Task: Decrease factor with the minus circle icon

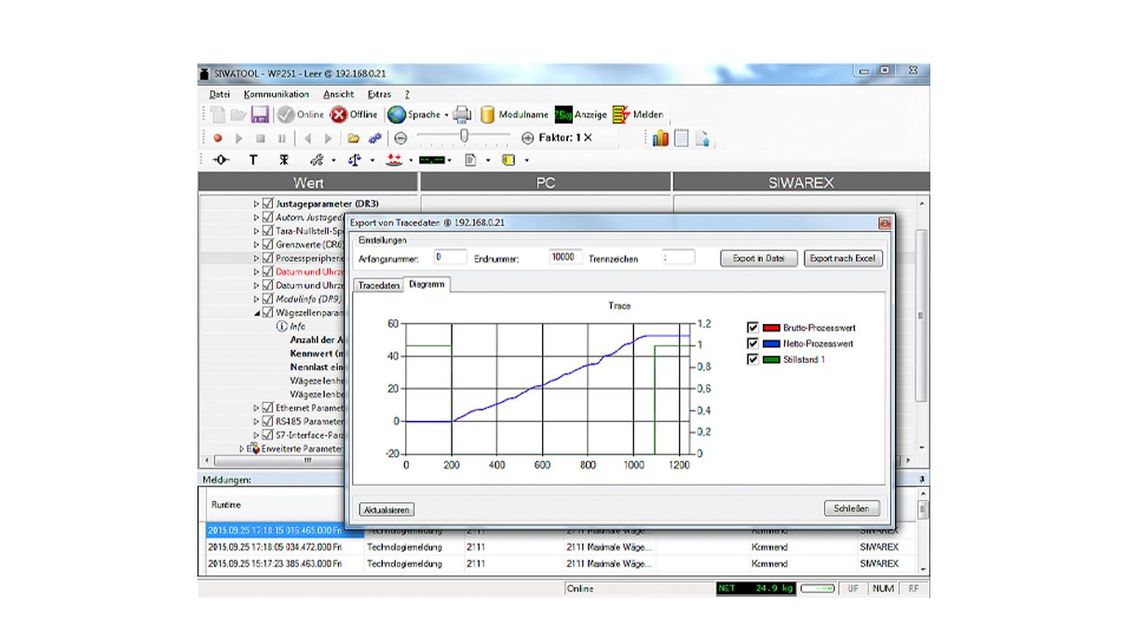Action: coord(400,138)
